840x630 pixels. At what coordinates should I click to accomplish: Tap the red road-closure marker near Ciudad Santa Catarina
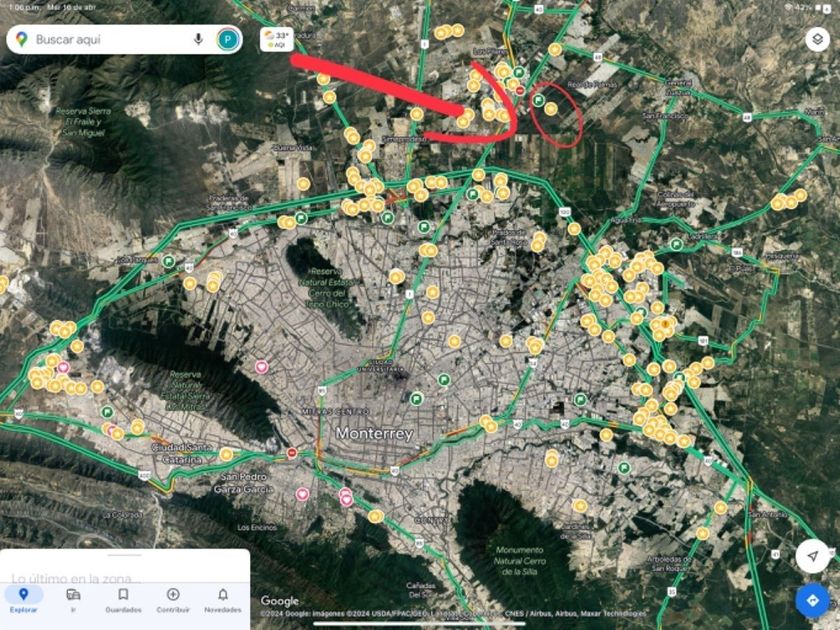(292, 453)
